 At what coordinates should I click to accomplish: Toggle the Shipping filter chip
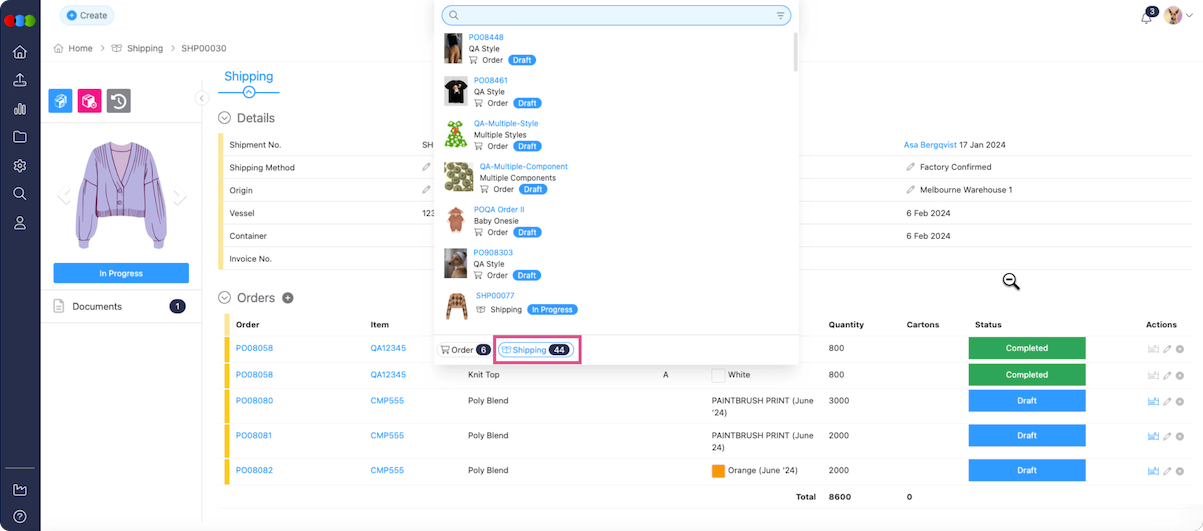[x=535, y=350]
